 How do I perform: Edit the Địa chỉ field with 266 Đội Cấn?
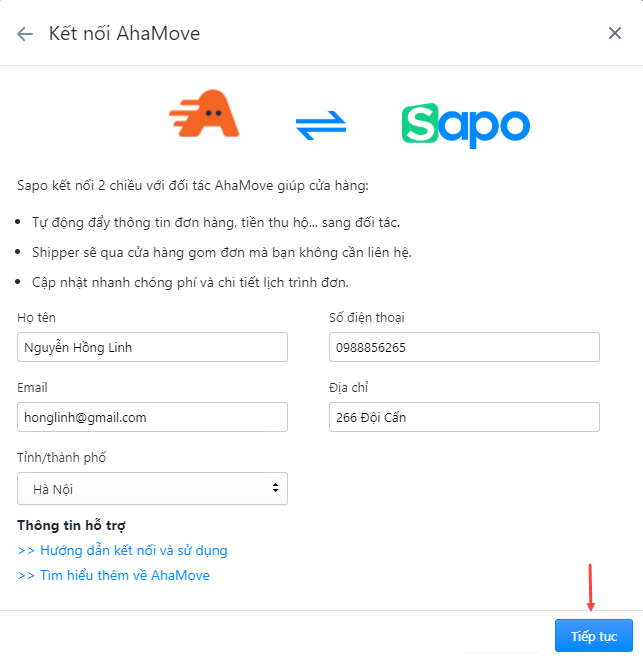464,417
